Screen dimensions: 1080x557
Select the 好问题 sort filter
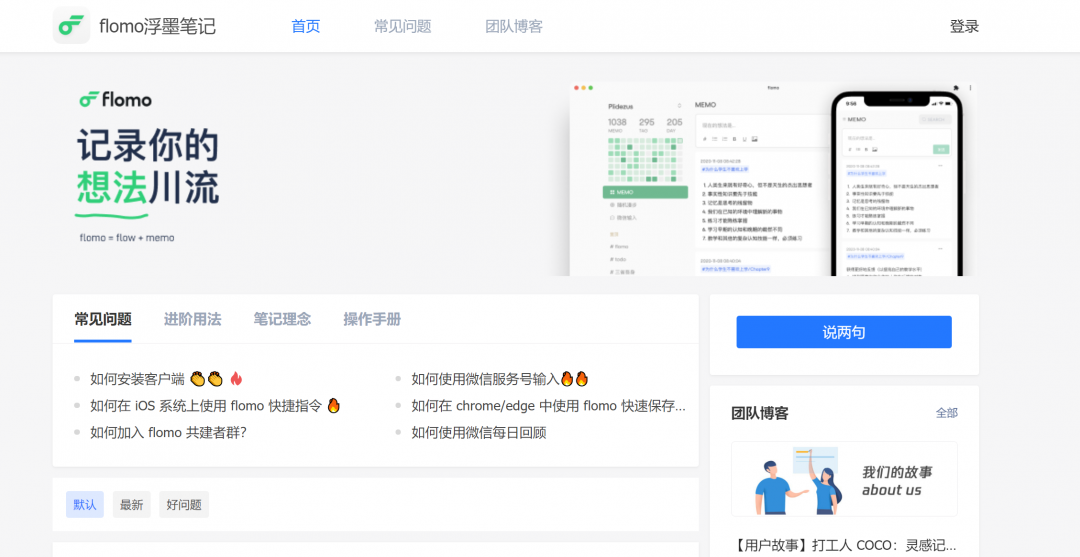[184, 505]
